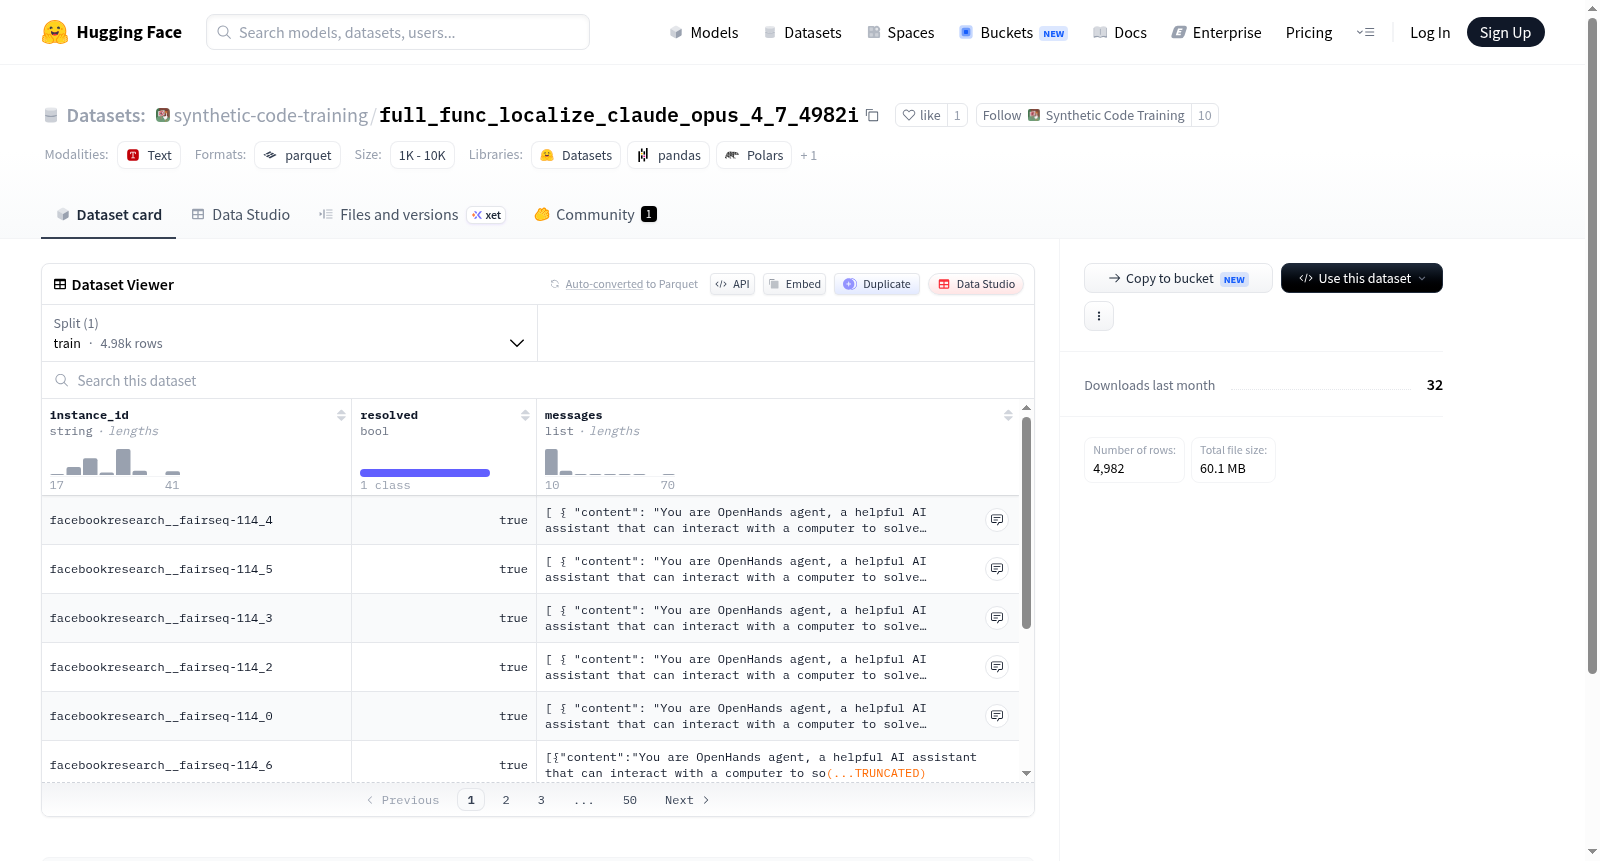Click the synthetic-code-training organization avatar

coord(163,115)
